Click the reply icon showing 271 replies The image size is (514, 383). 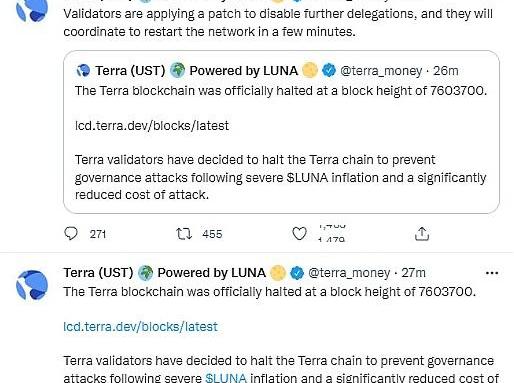71,234
